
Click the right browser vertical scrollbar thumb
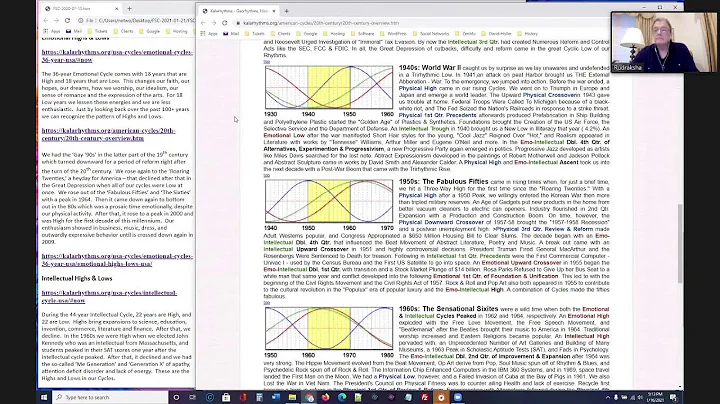coord(680,244)
